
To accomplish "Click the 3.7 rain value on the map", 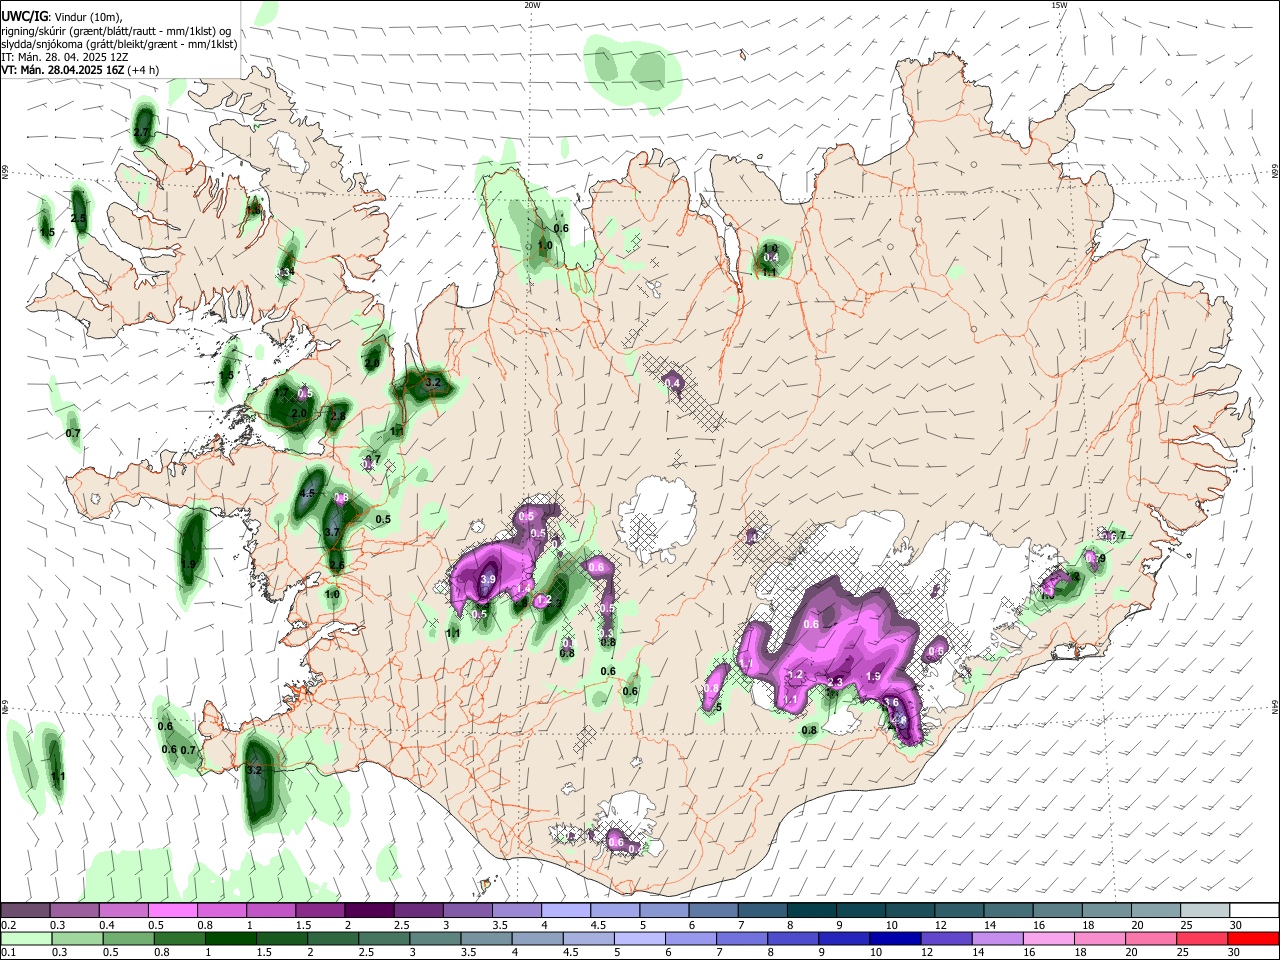I will [x=333, y=532].
